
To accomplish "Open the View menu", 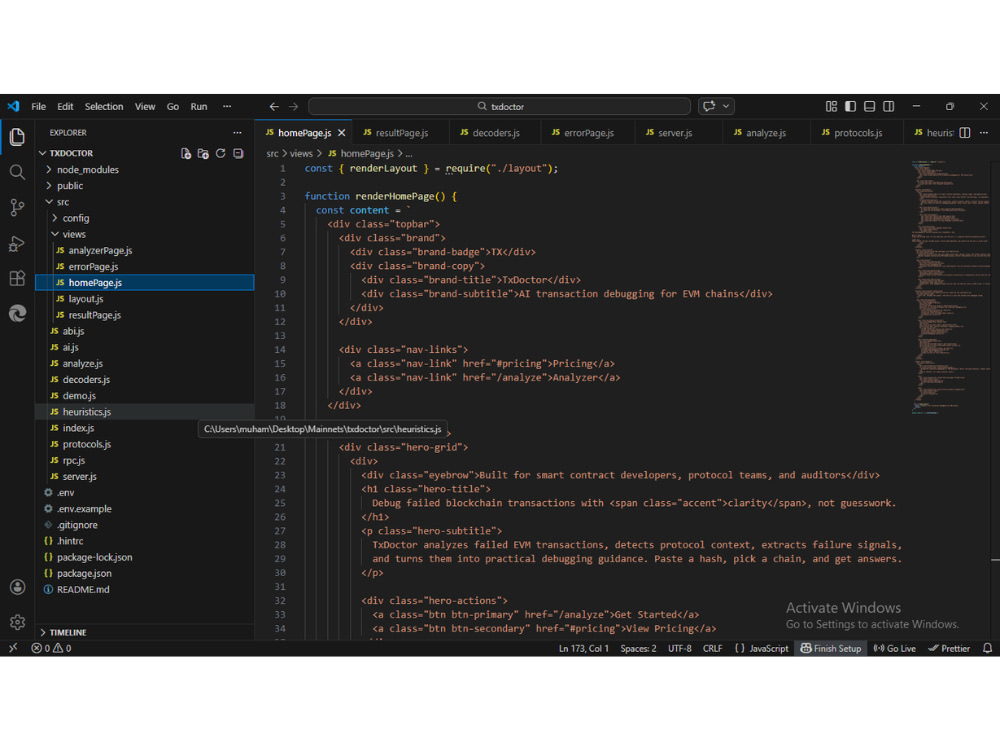I will 145,107.
